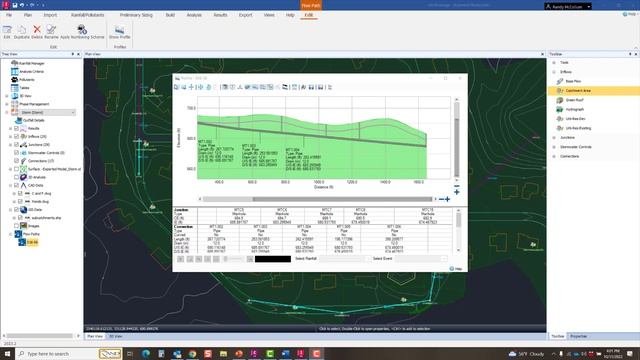Viewport: 640px width, 360px height.
Task: Open the Analysis ribbon tab
Action: point(194,15)
